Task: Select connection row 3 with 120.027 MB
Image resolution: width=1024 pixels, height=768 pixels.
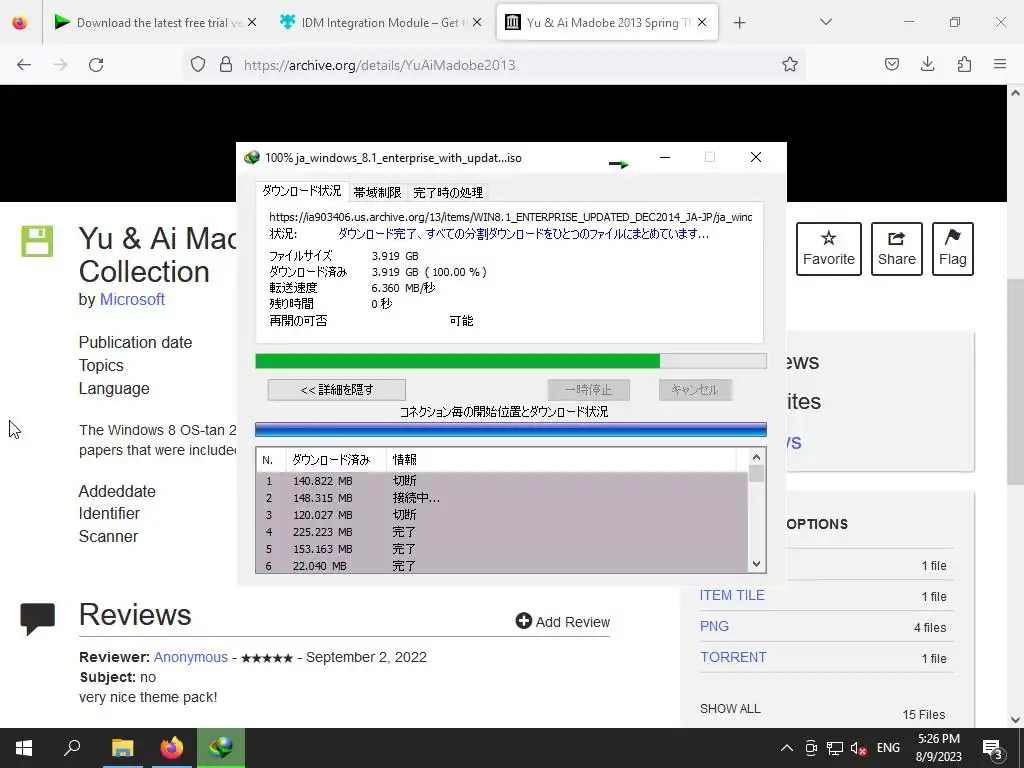Action: [502, 515]
